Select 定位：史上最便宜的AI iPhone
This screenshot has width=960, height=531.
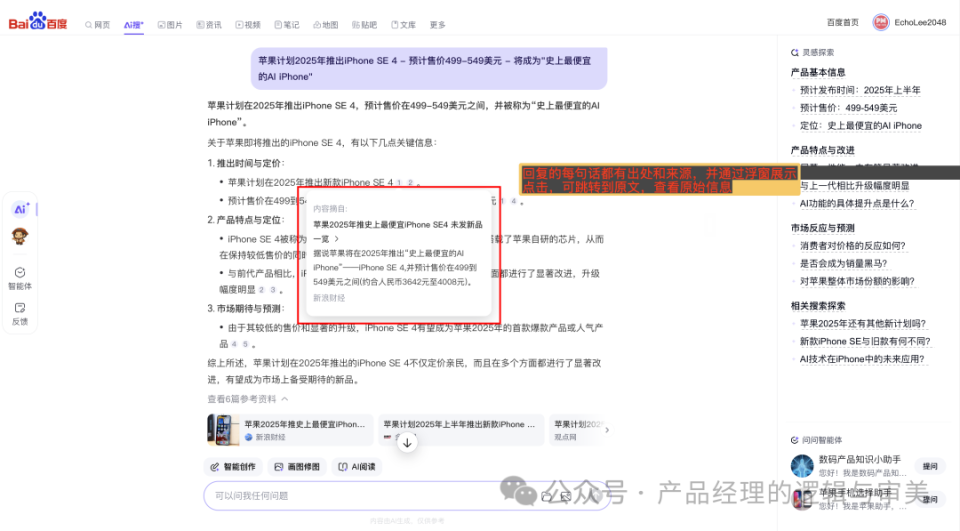(860, 126)
